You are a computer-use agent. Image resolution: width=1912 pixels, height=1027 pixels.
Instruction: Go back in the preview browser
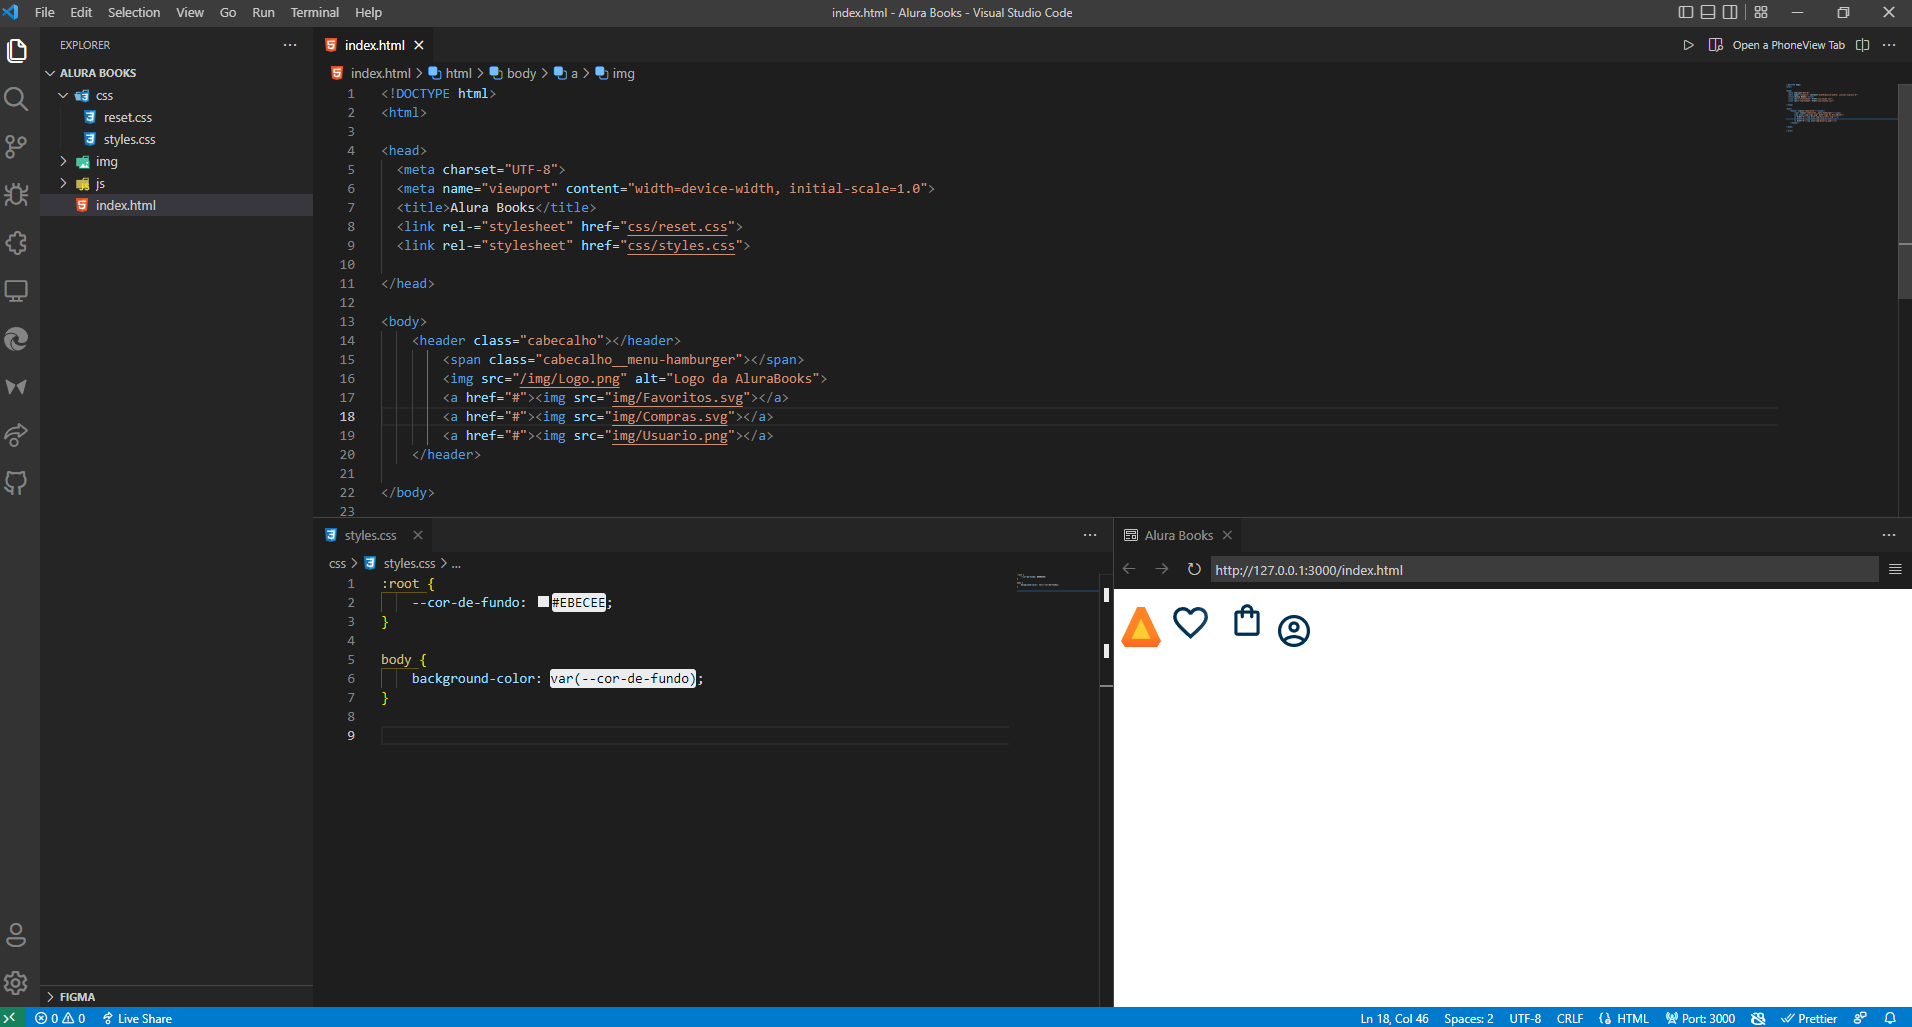tap(1130, 569)
